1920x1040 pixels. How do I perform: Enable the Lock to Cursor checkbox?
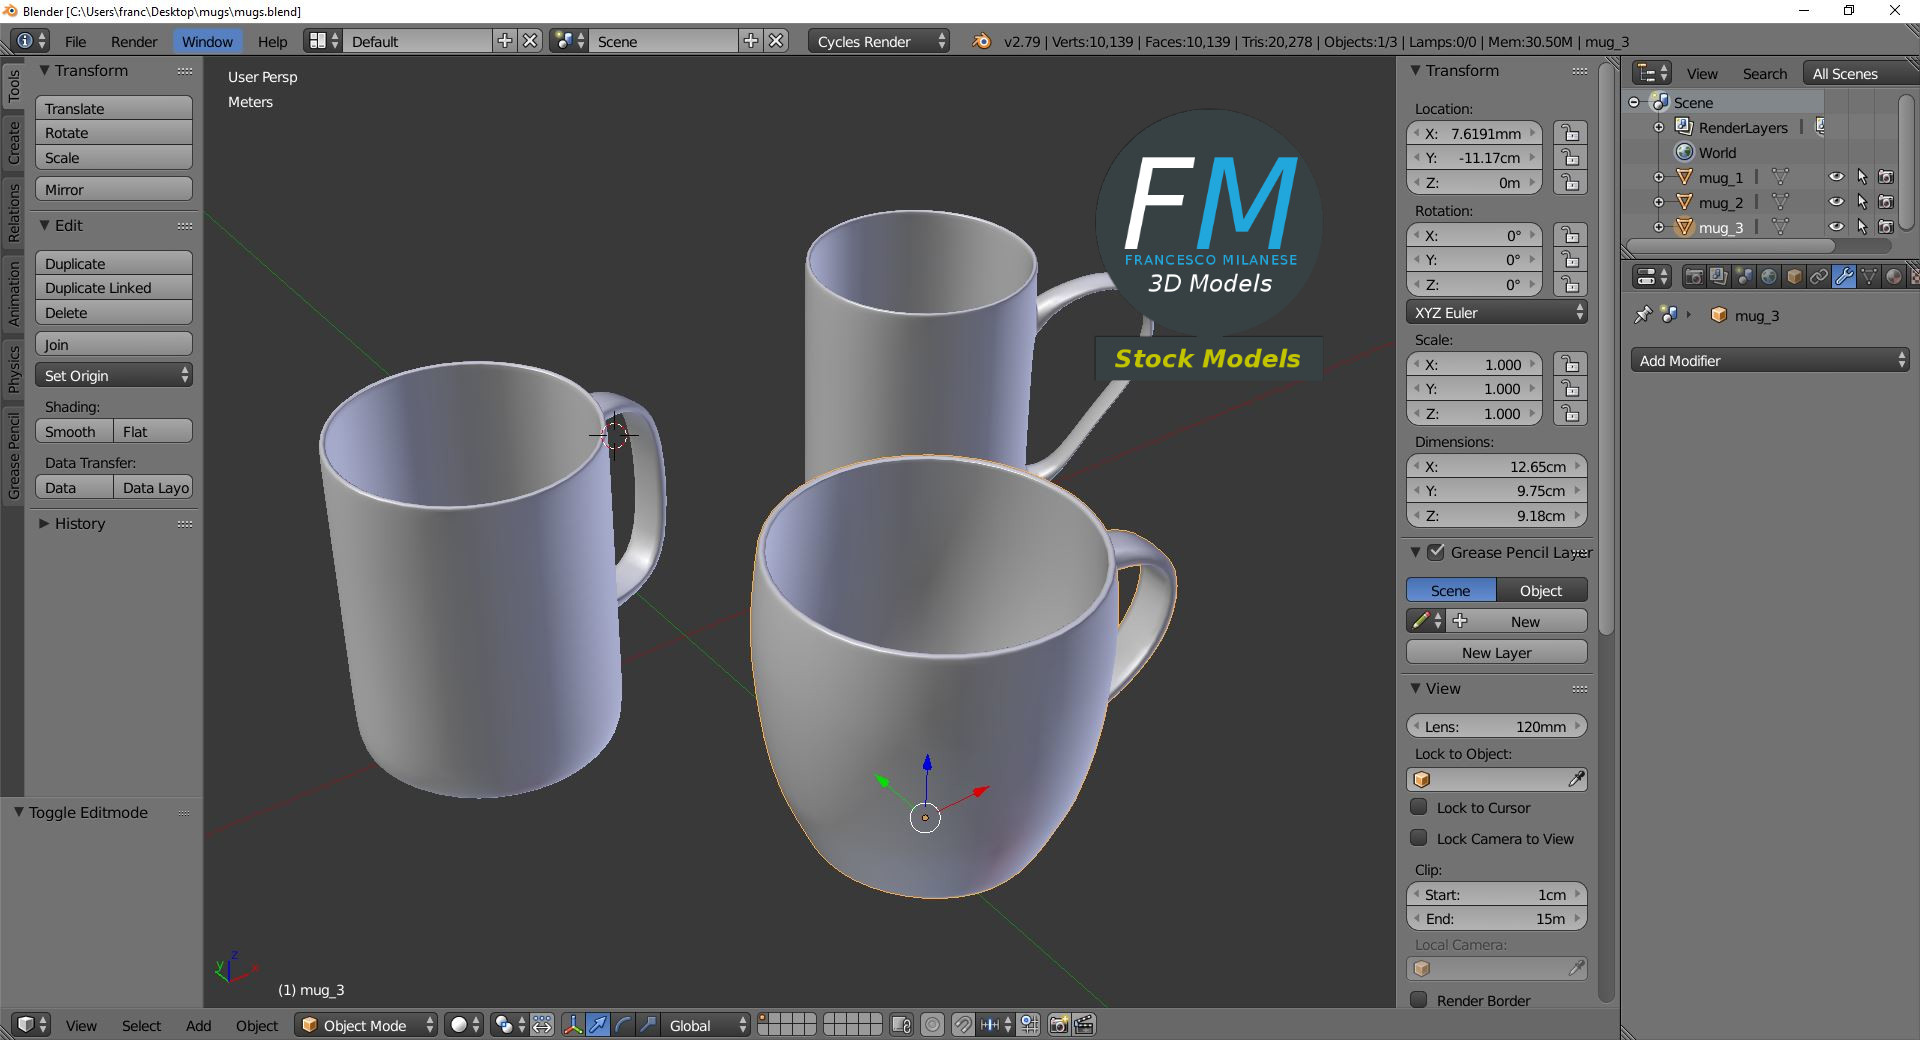coord(1419,807)
